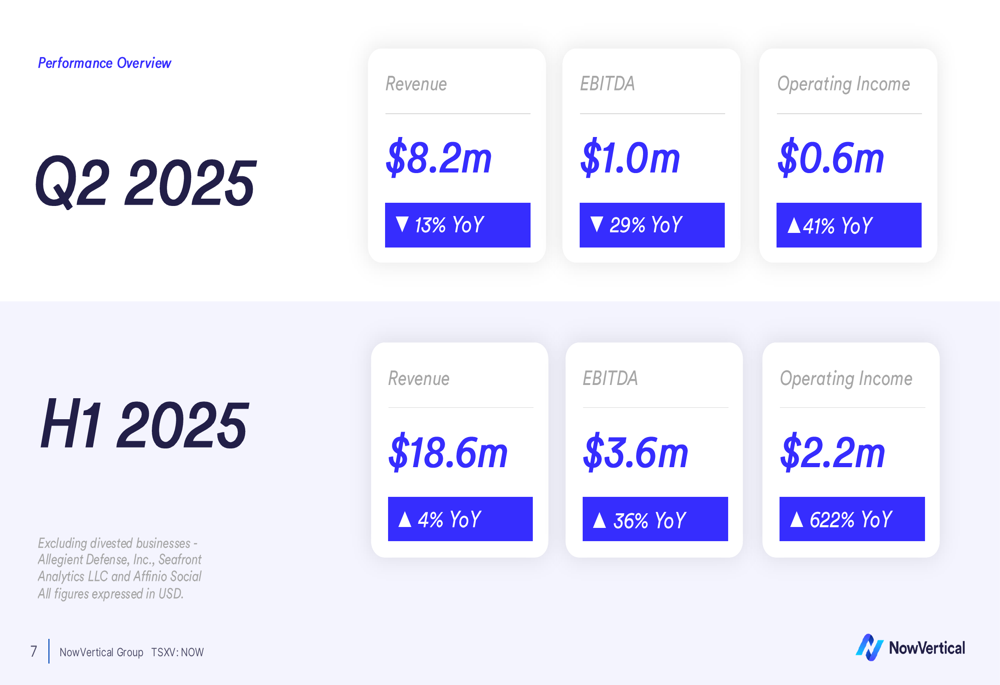This screenshot has width=1000, height=685.
Task: Click the up triangle beside 41% YoY
Action: click(793, 226)
